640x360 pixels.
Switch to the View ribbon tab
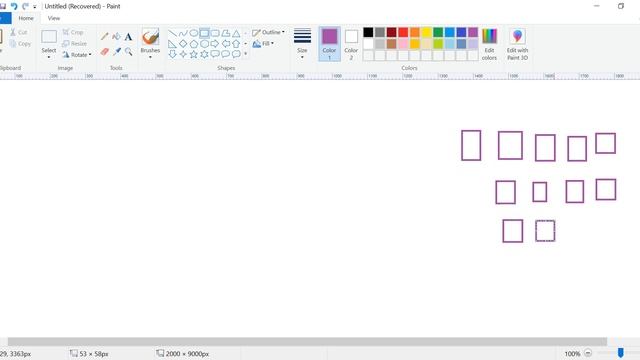click(x=53, y=18)
